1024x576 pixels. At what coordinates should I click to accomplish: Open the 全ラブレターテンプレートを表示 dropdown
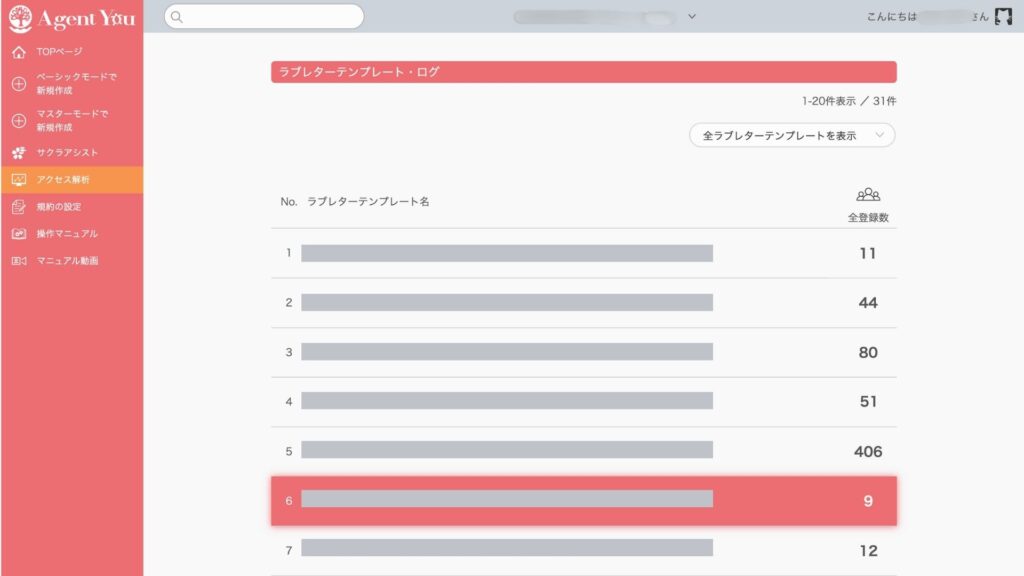[792, 135]
